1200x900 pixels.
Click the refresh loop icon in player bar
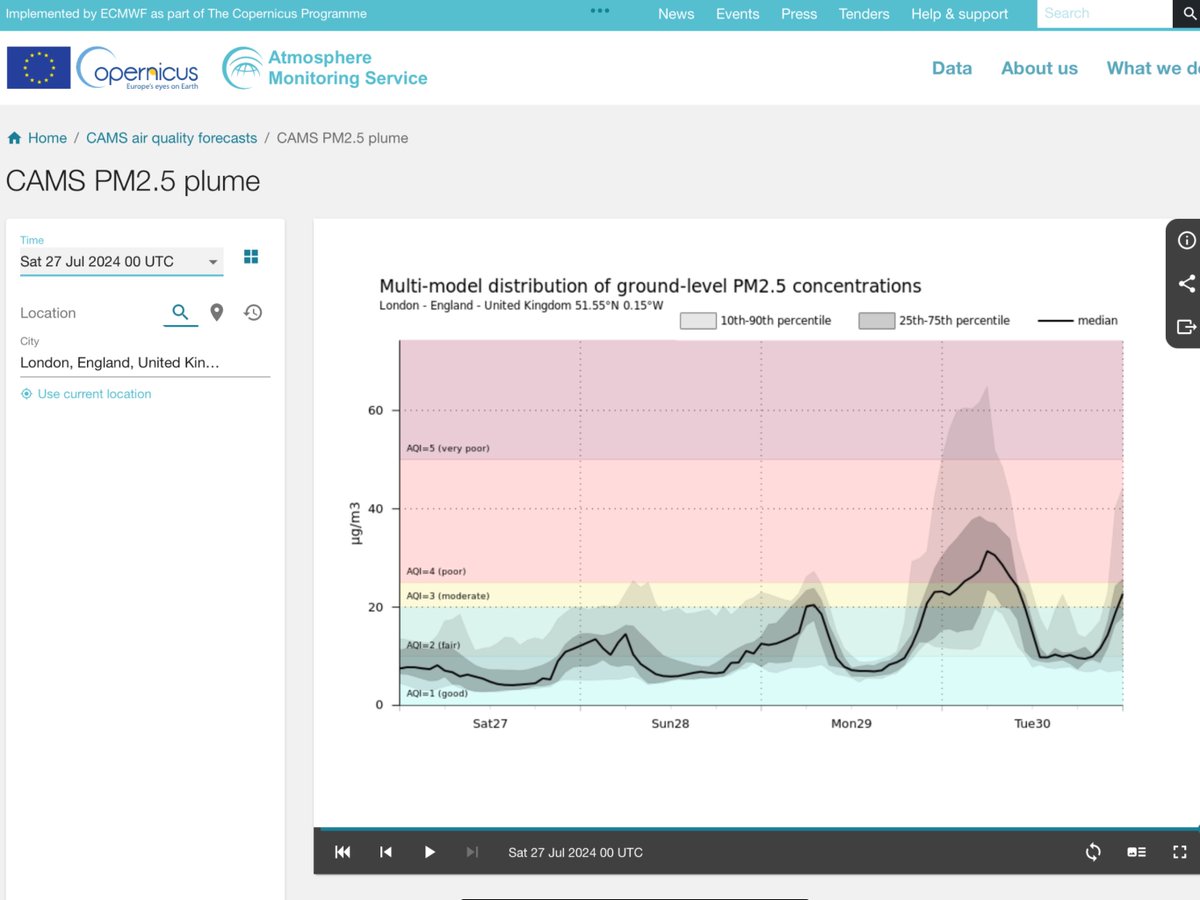[x=1093, y=852]
